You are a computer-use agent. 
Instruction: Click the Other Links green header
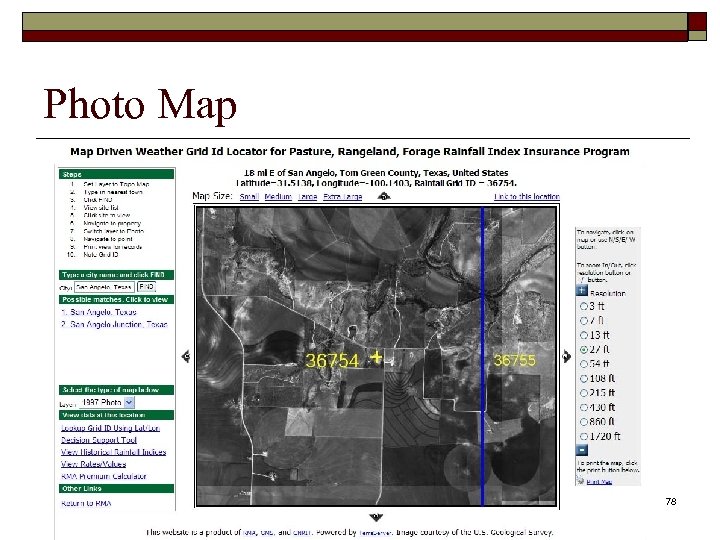117,489
